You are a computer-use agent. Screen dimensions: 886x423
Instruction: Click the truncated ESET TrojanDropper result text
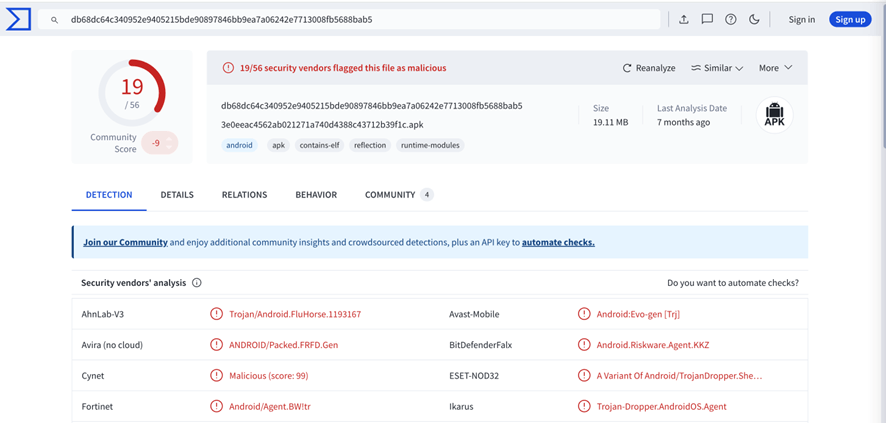tap(680, 376)
